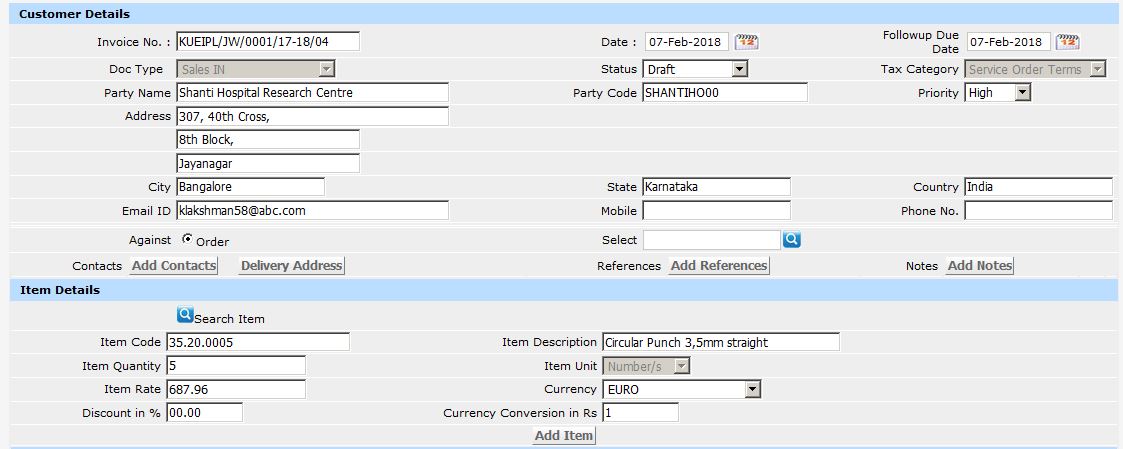Click the Add References button
1123x449 pixels.
(x=718, y=266)
